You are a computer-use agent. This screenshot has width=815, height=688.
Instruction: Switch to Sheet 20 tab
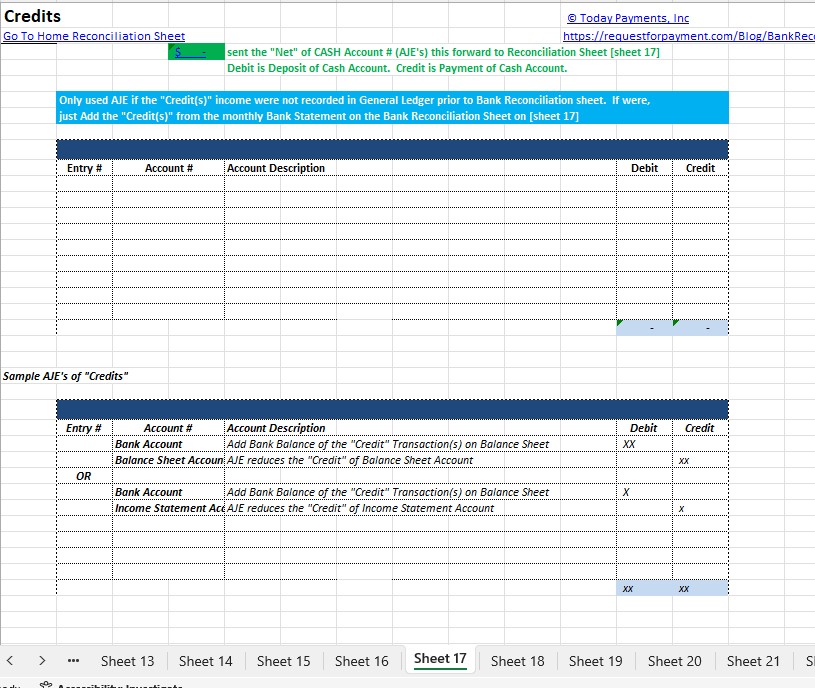pos(674,661)
